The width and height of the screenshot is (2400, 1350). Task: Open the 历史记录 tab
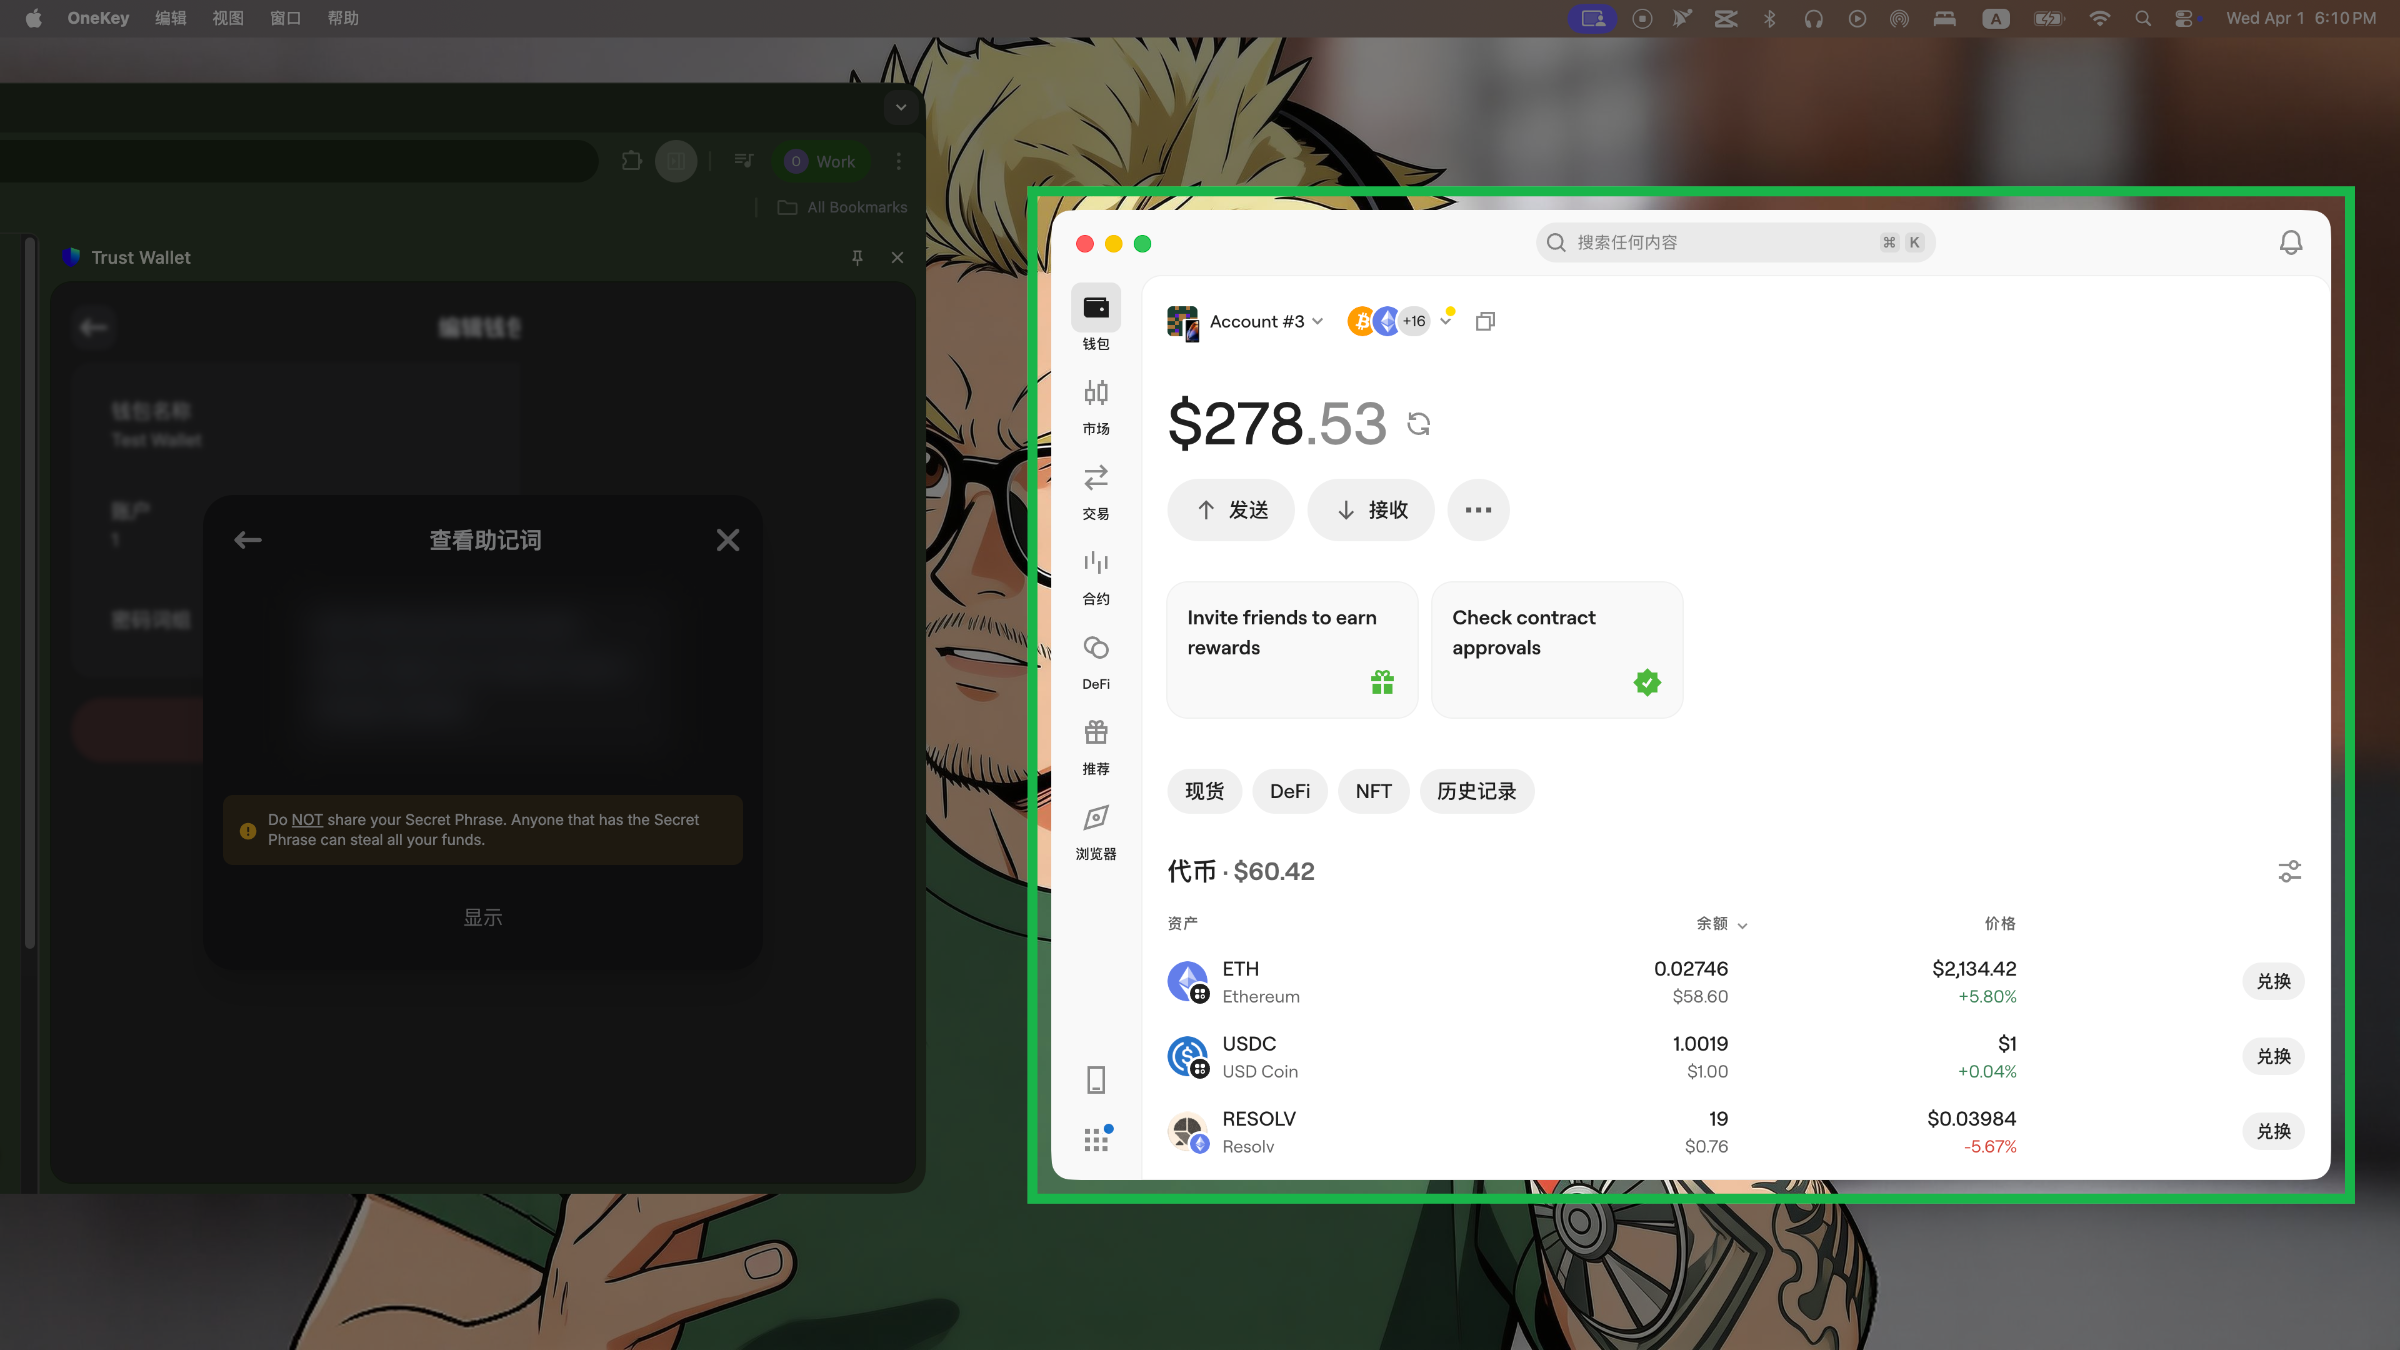[x=1476, y=791]
